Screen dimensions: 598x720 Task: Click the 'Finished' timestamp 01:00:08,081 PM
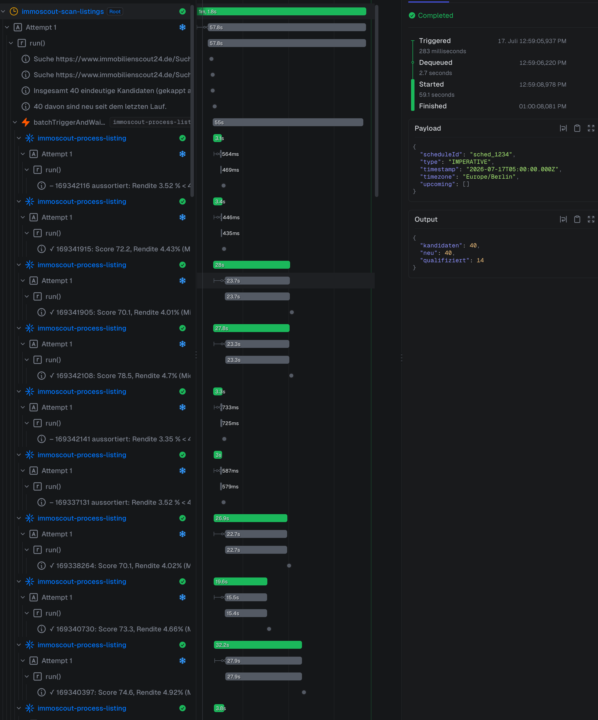(x=542, y=106)
